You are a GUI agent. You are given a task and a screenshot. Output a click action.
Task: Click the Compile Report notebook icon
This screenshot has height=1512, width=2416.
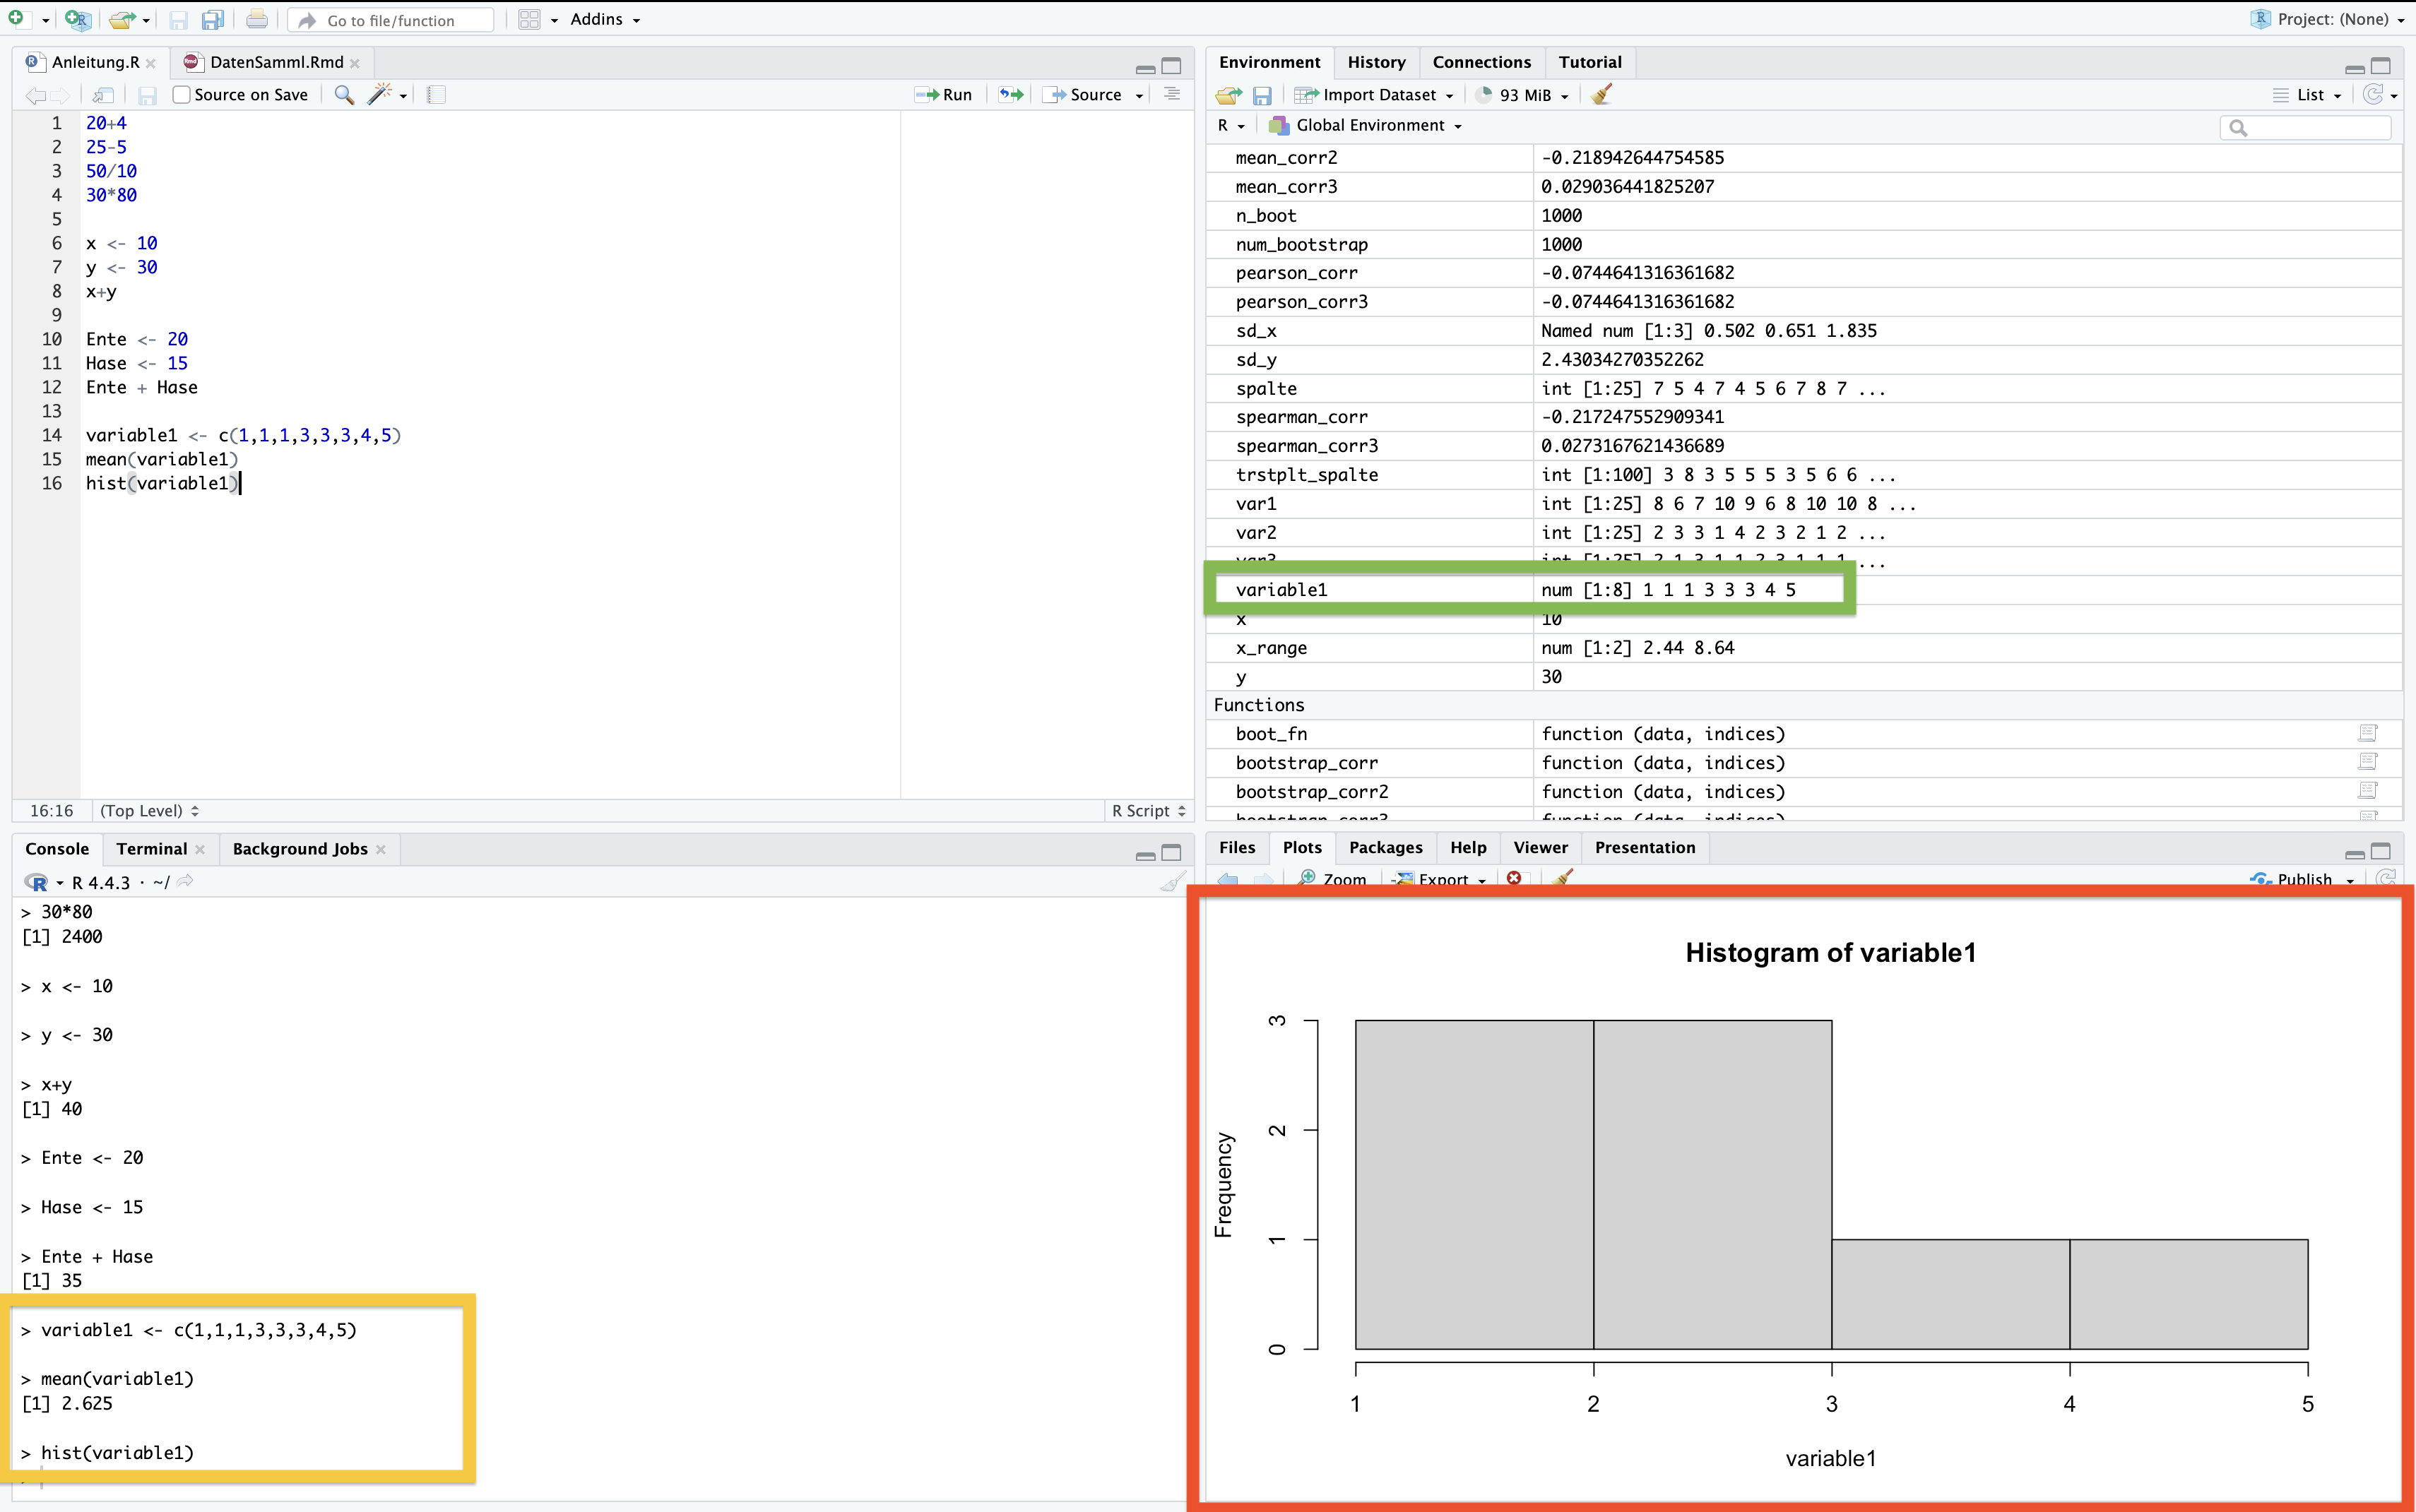(436, 95)
